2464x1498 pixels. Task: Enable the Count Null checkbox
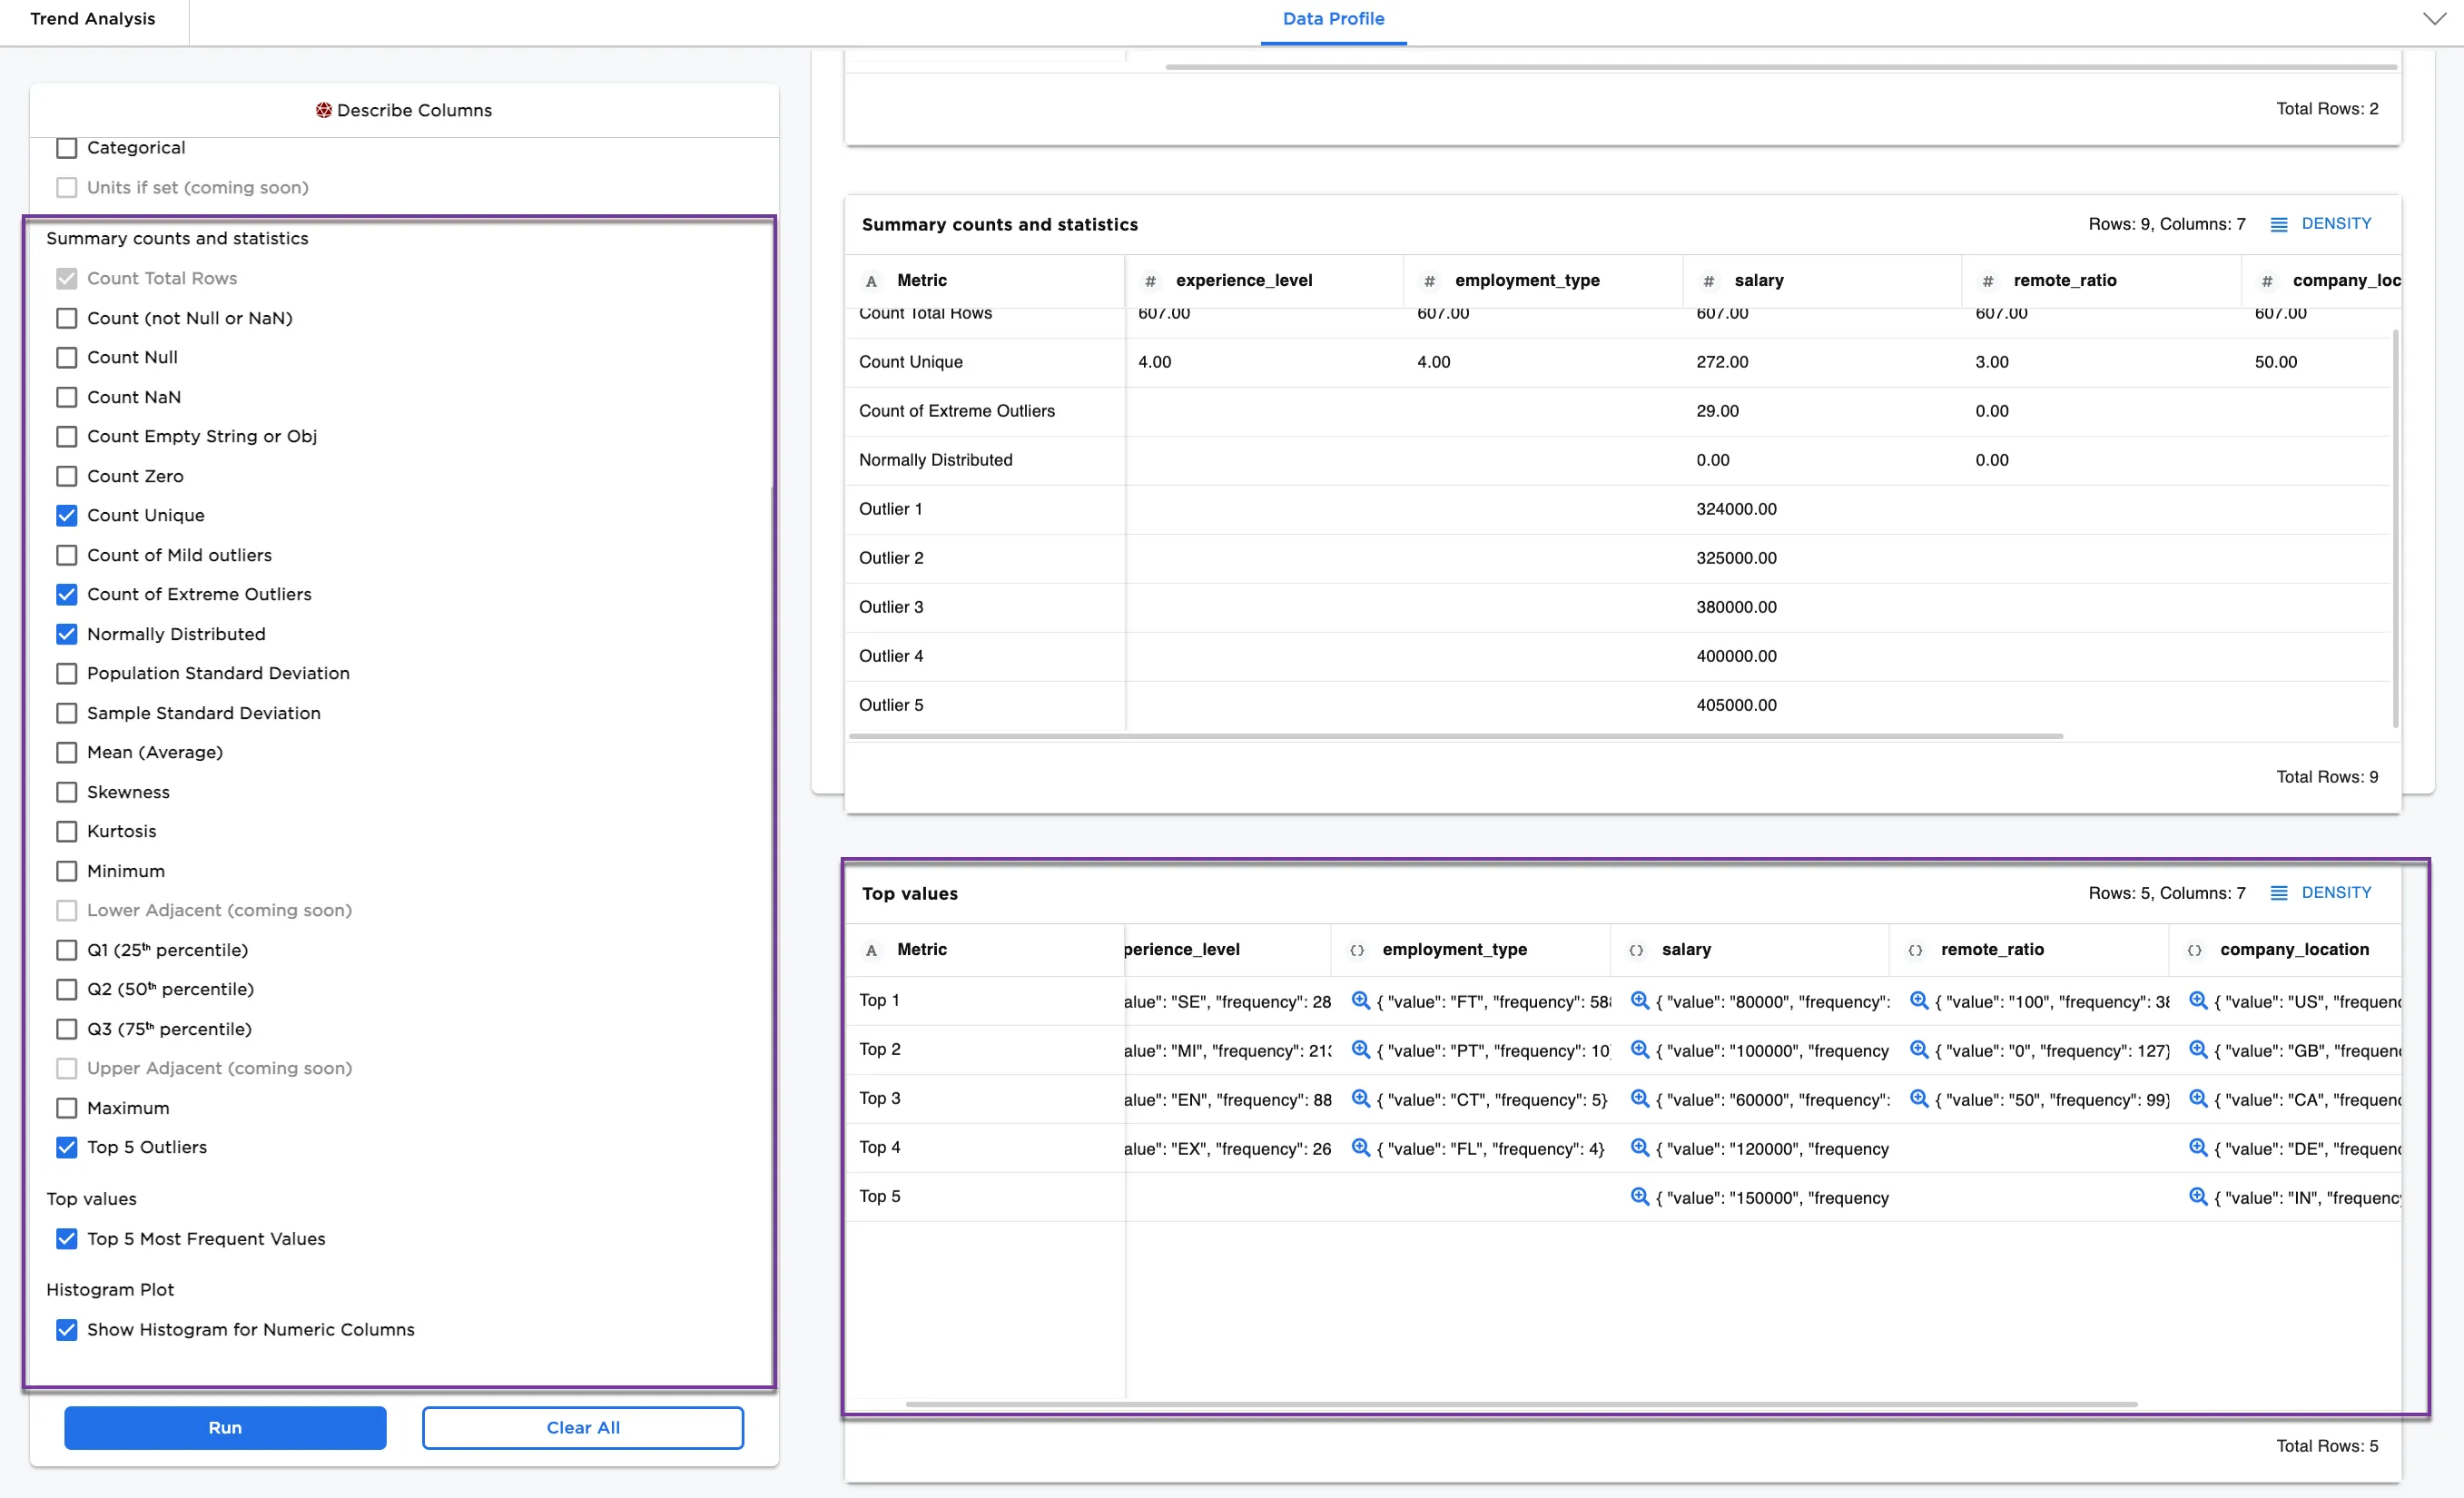click(x=66, y=357)
